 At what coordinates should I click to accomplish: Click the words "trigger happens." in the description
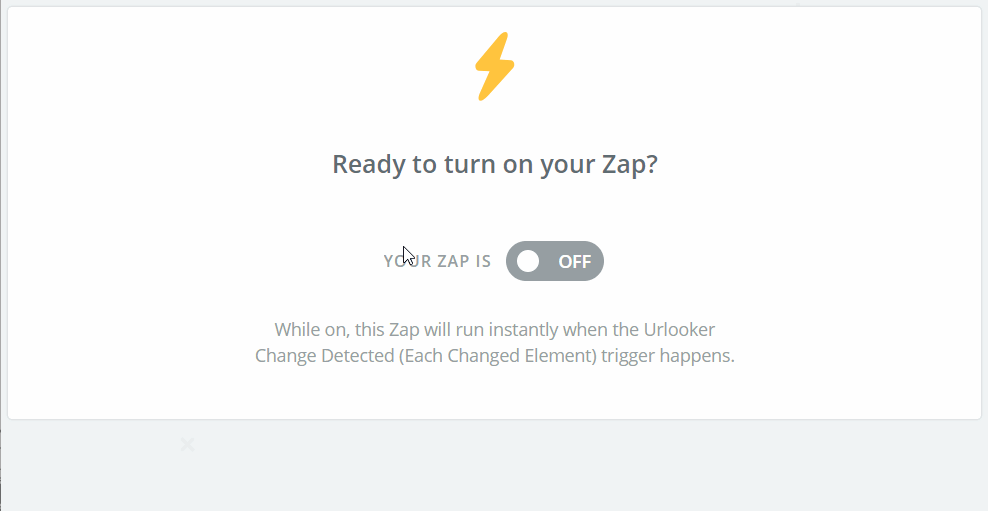pos(670,356)
